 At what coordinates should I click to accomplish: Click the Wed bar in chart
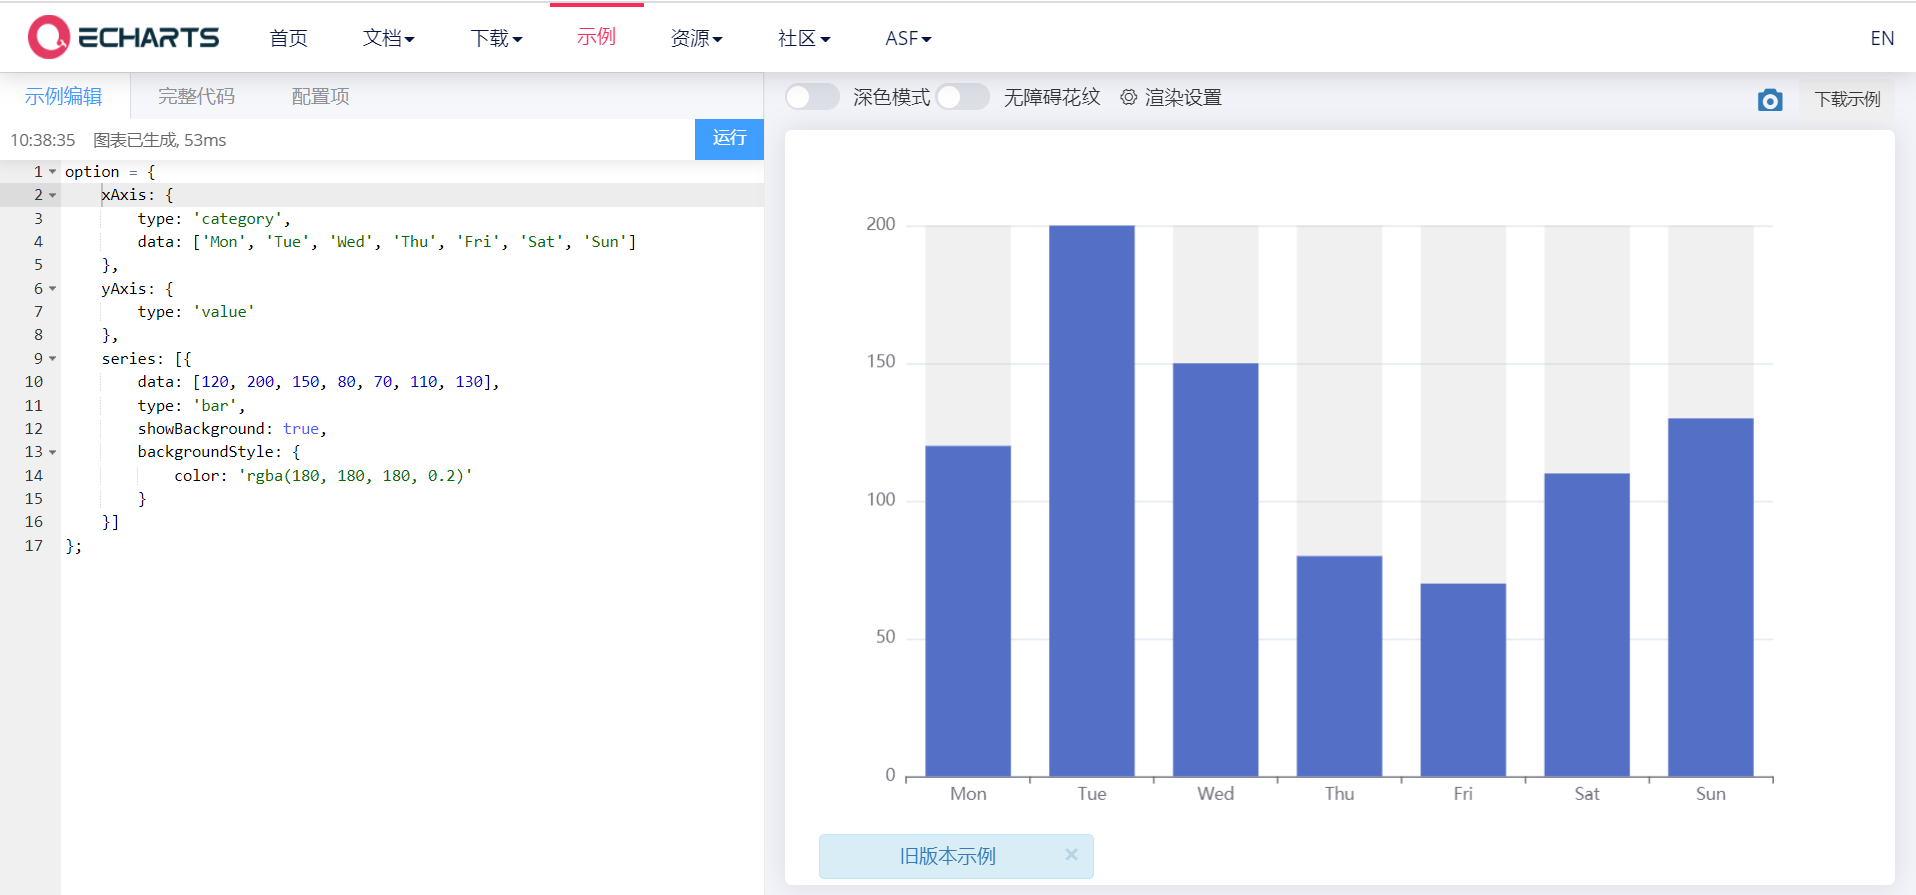point(1216,570)
